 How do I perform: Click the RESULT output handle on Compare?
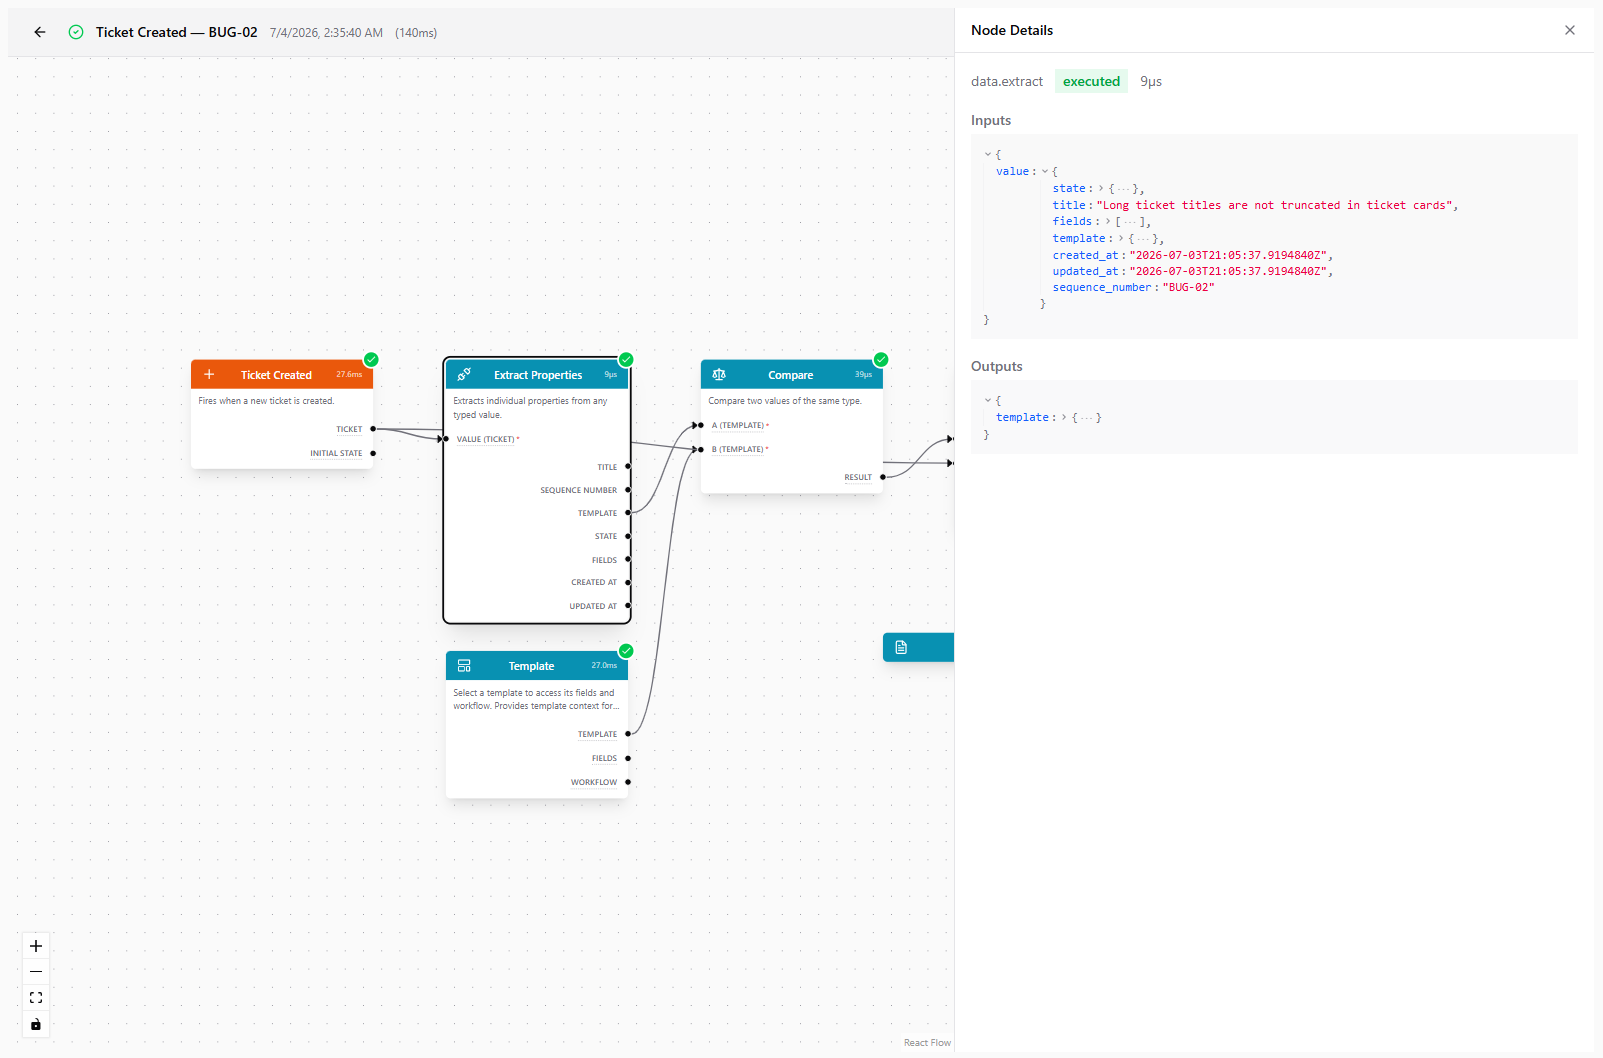tap(883, 477)
